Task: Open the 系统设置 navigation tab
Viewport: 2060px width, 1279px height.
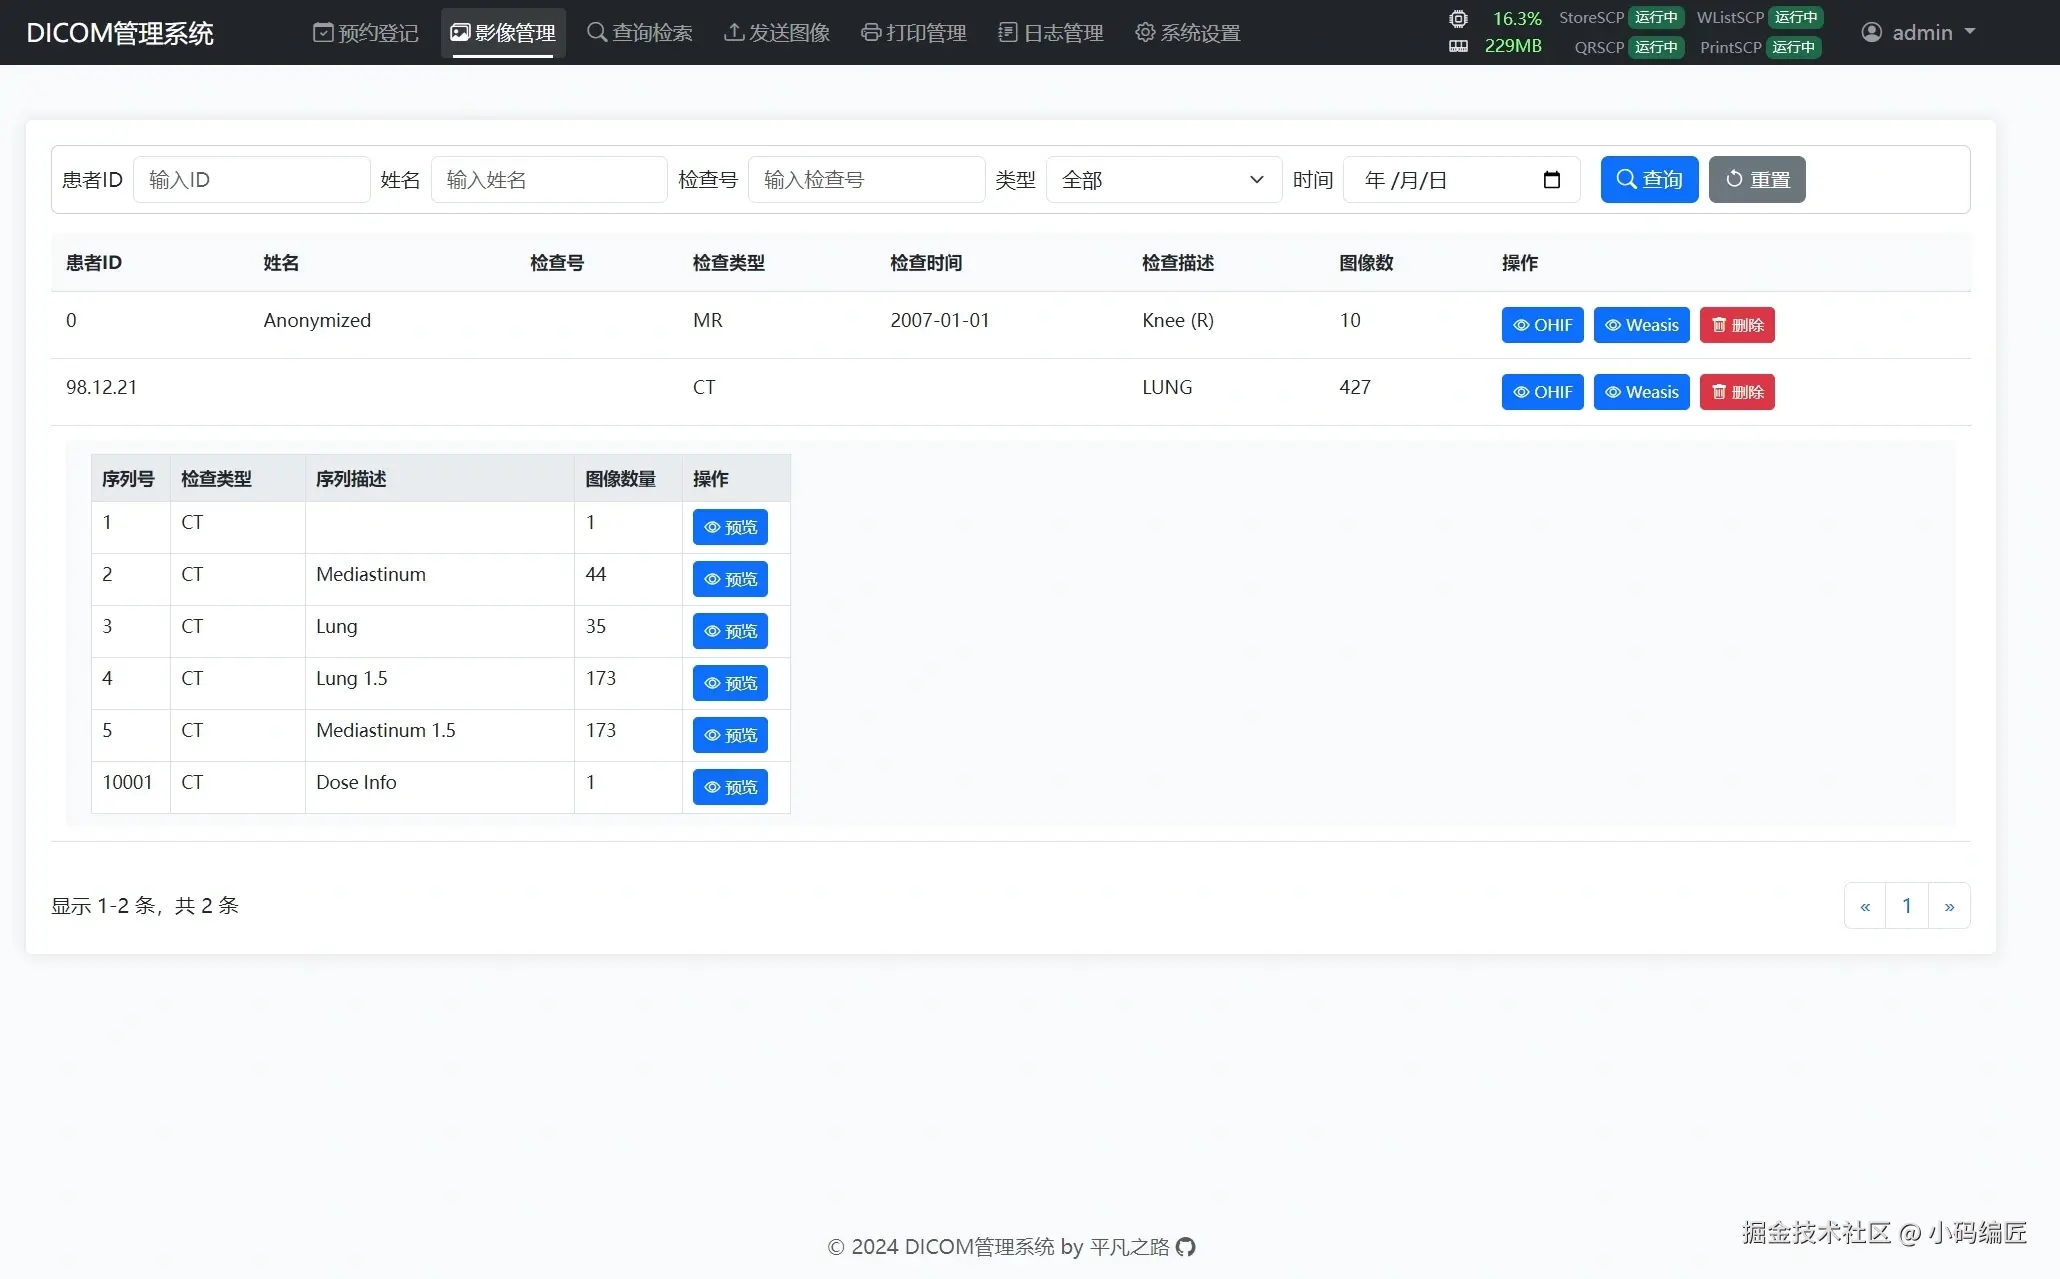Action: pos(1188,33)
